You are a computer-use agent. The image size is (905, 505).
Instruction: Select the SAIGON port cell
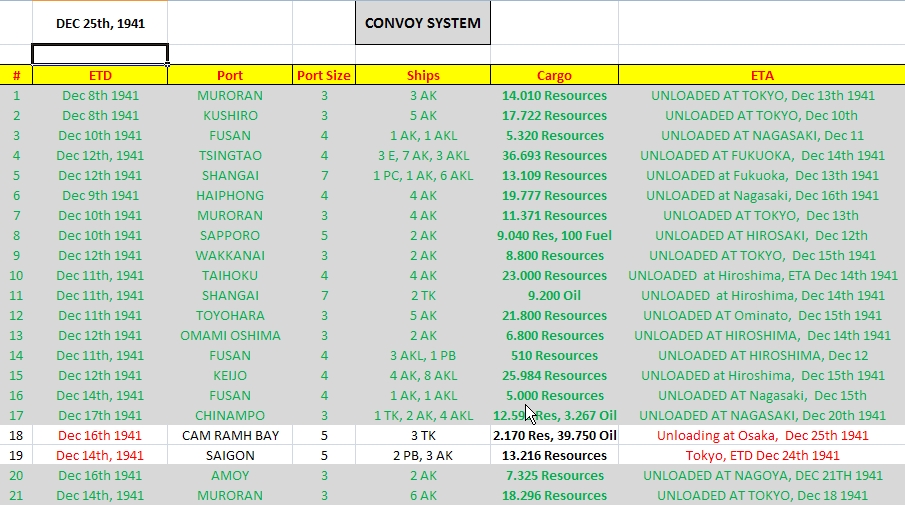click(x=230, y=455)
